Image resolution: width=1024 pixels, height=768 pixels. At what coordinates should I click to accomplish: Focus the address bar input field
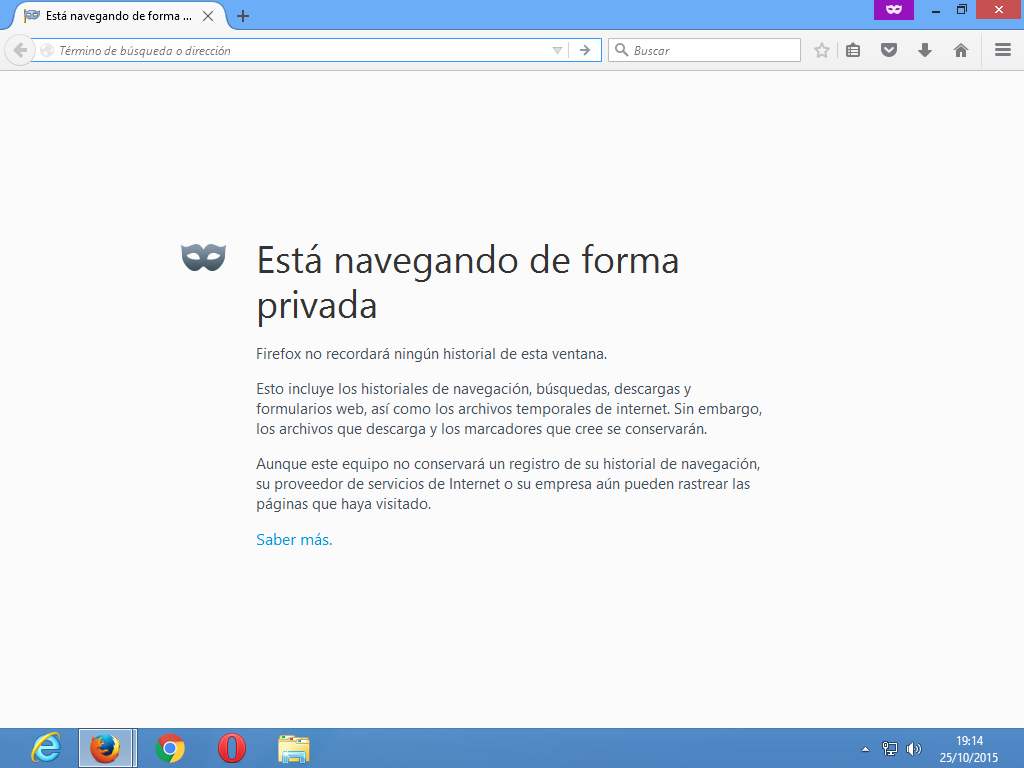pyautogui.click(x=300, y=50)
